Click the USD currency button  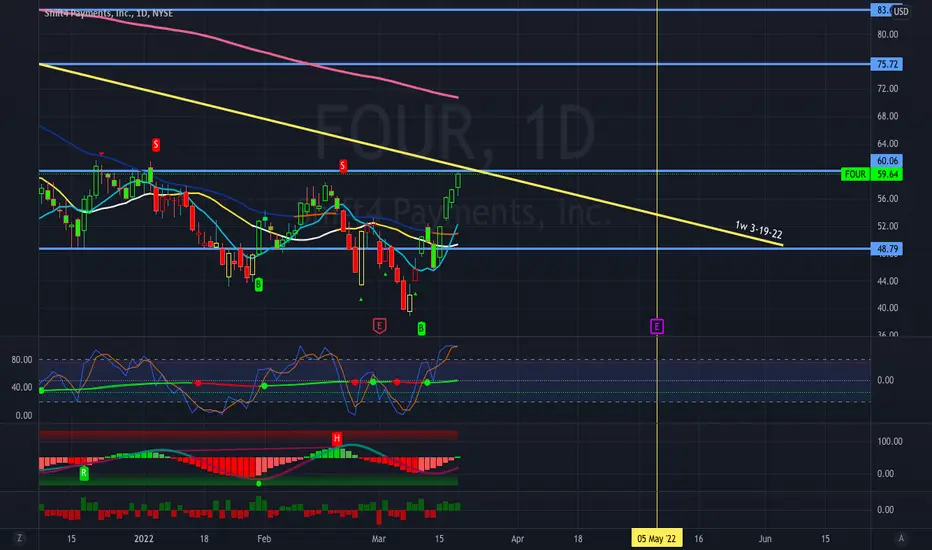coord(900,11)
